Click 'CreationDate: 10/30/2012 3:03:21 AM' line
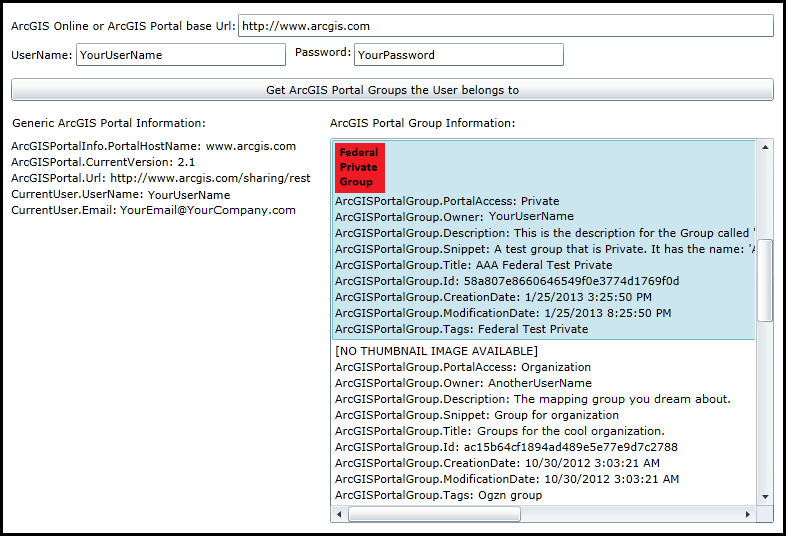This screenshot has height=536, width=786. click(x=497, y=463)
